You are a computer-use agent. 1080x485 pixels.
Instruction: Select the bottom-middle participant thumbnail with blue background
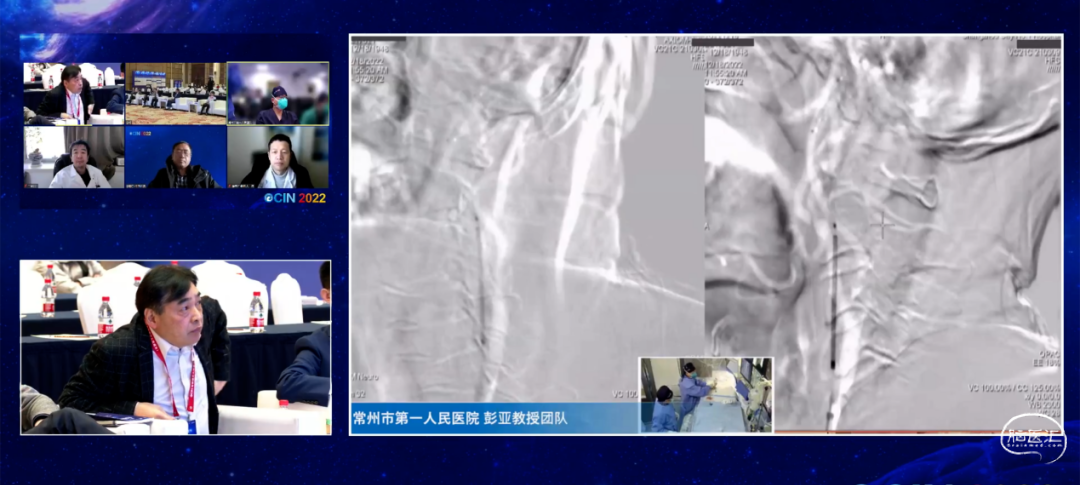176,157
